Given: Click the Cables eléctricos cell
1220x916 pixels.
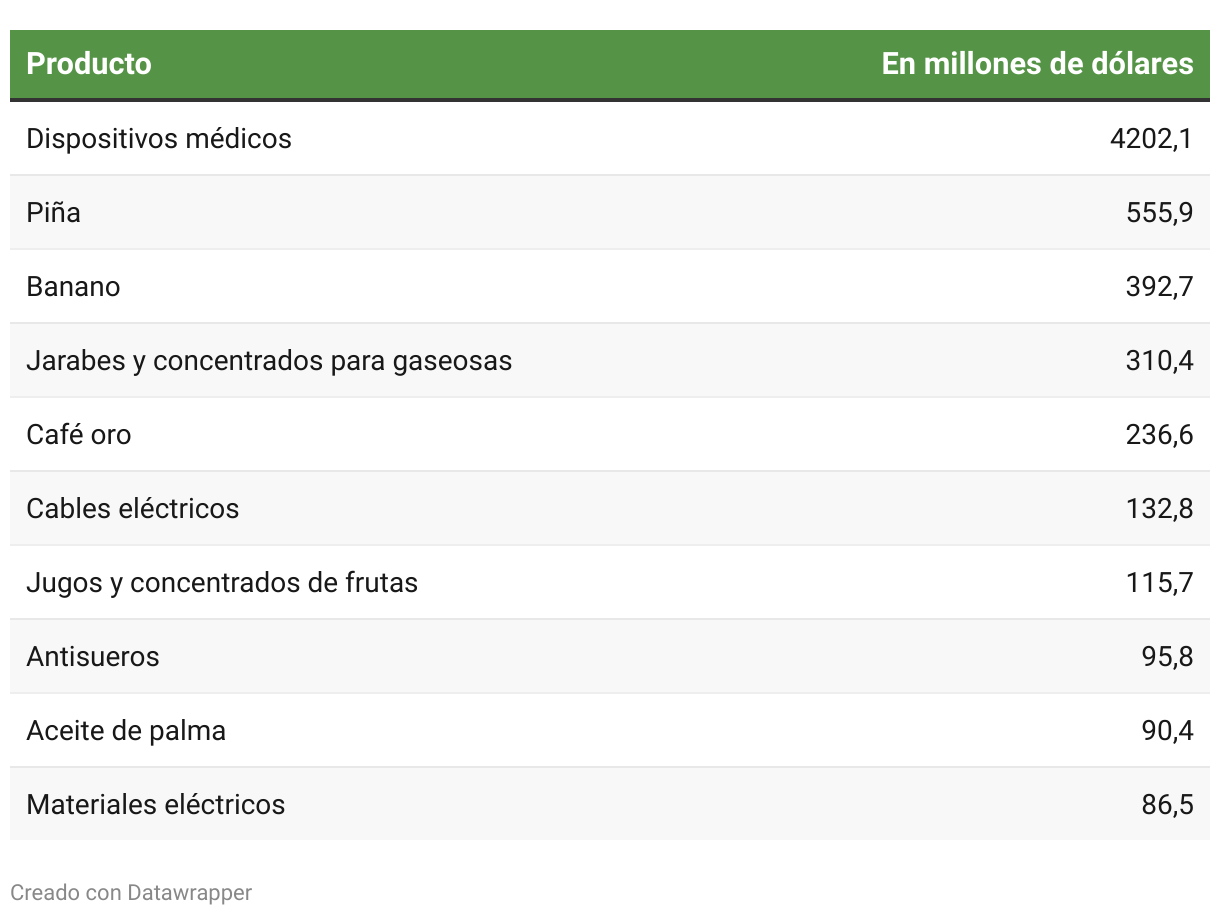Looking at the screenshot, I should 133,508.
